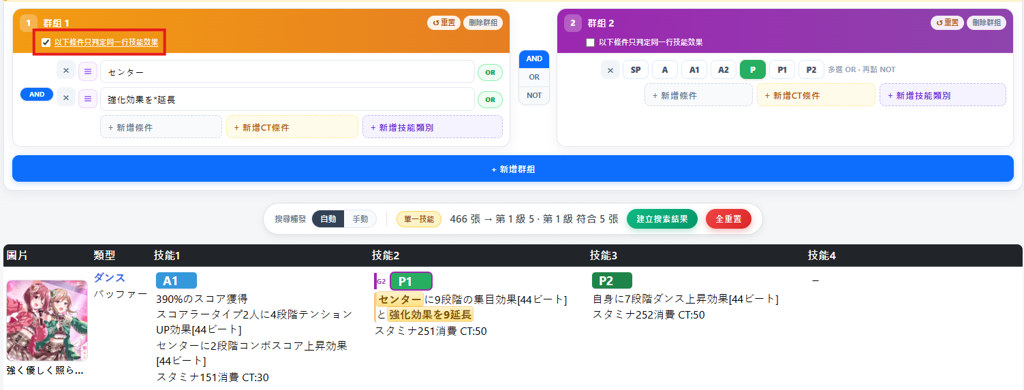Uncheck 以下條件只判定同一行技能效果 in 群組 1
Viewport: 1024px width, 390px height.
coord(46,42)
